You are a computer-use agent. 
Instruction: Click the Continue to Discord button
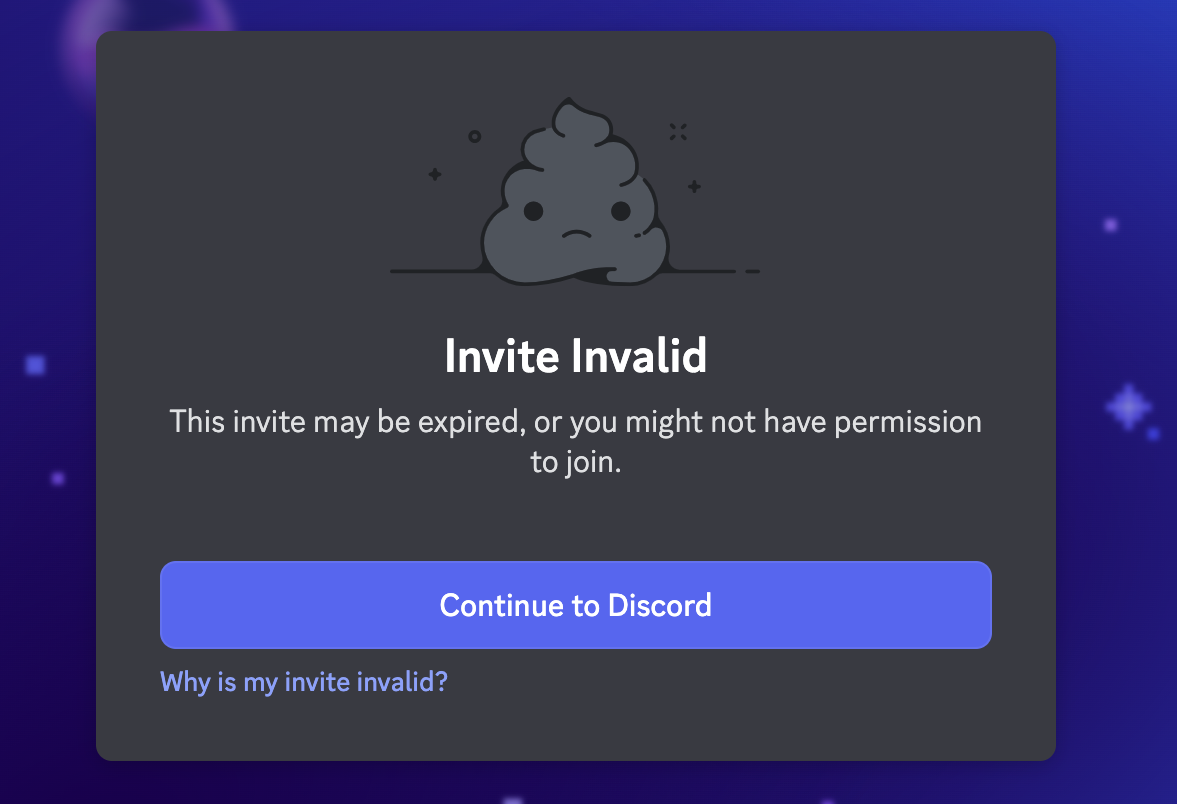coord(576,605)
